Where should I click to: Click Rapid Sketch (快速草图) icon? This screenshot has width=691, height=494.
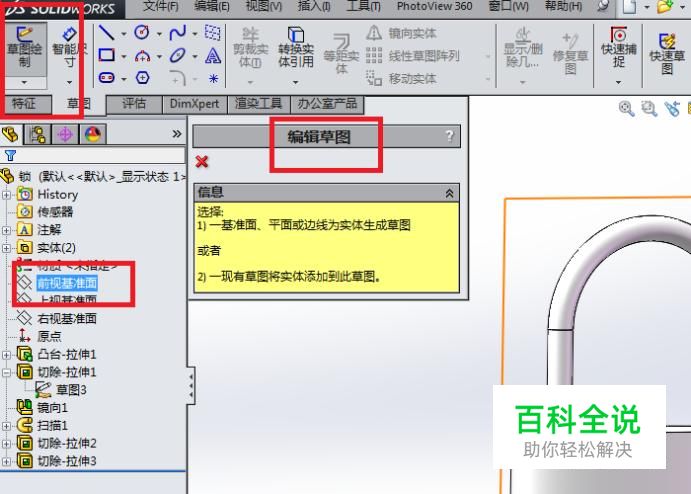(x=667, y=53)
